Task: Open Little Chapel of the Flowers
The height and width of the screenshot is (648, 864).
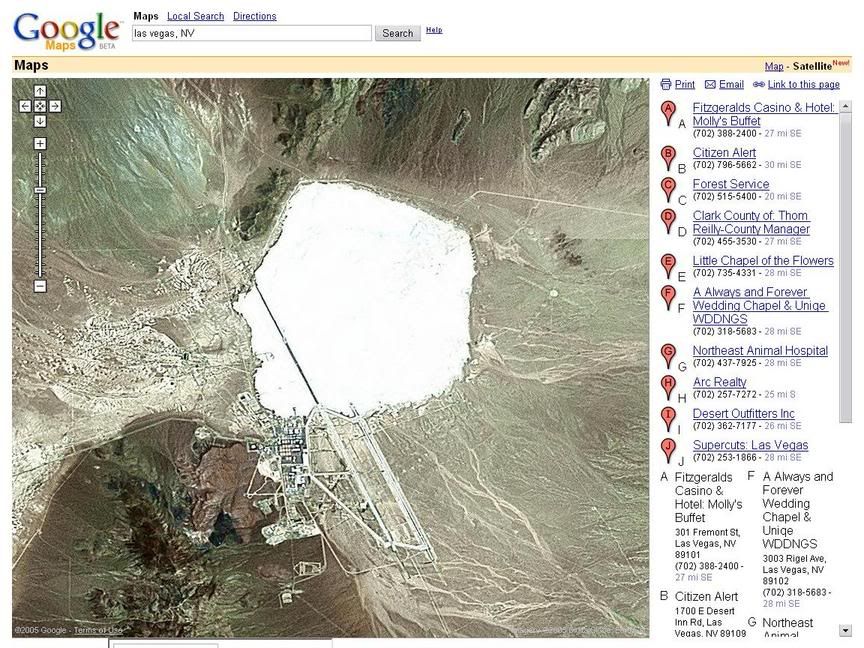Action: [763, 261]
